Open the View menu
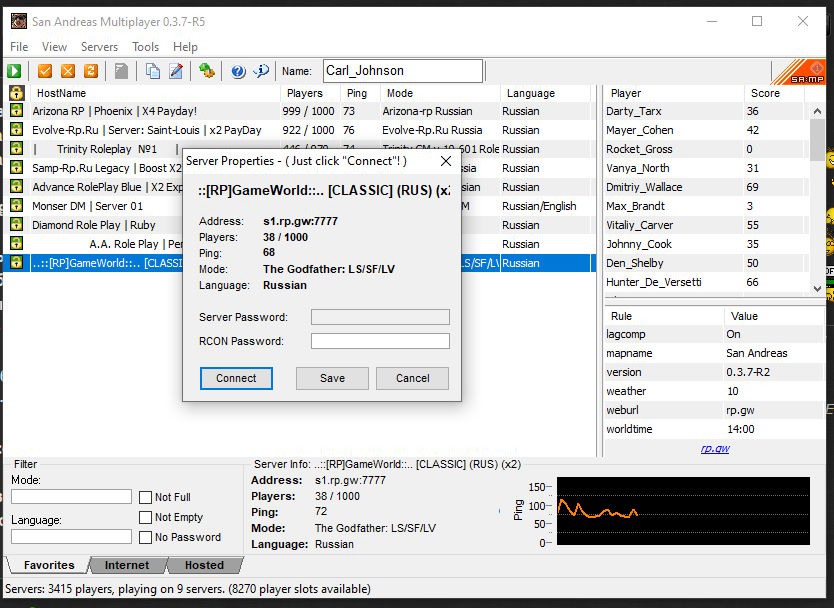The width and height of the screenshot is (834, 608). pyautogui.click(x=54, y=47)
